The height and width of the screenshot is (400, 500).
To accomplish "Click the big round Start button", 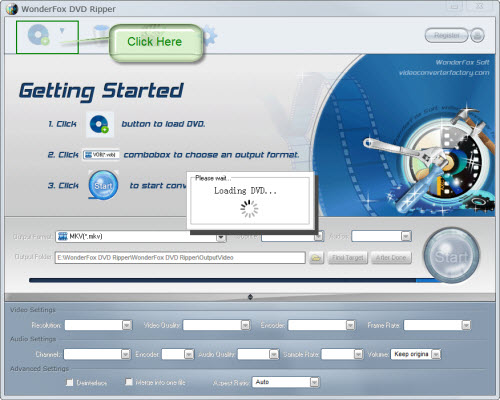I will 452,256.
